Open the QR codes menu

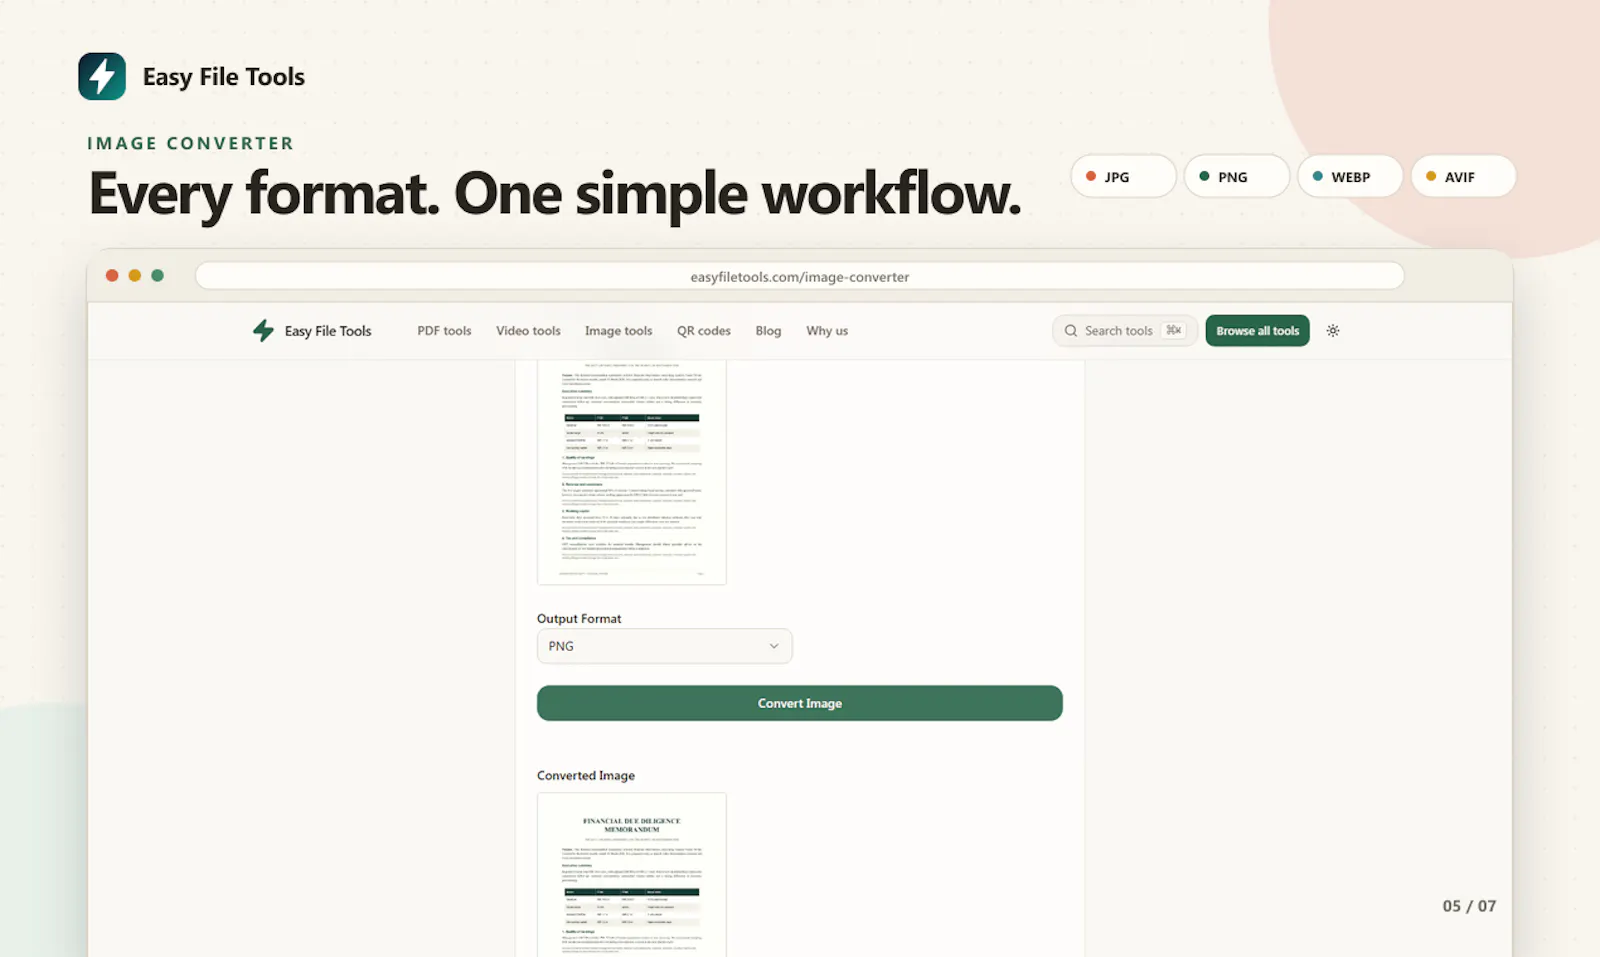point(704,331)
